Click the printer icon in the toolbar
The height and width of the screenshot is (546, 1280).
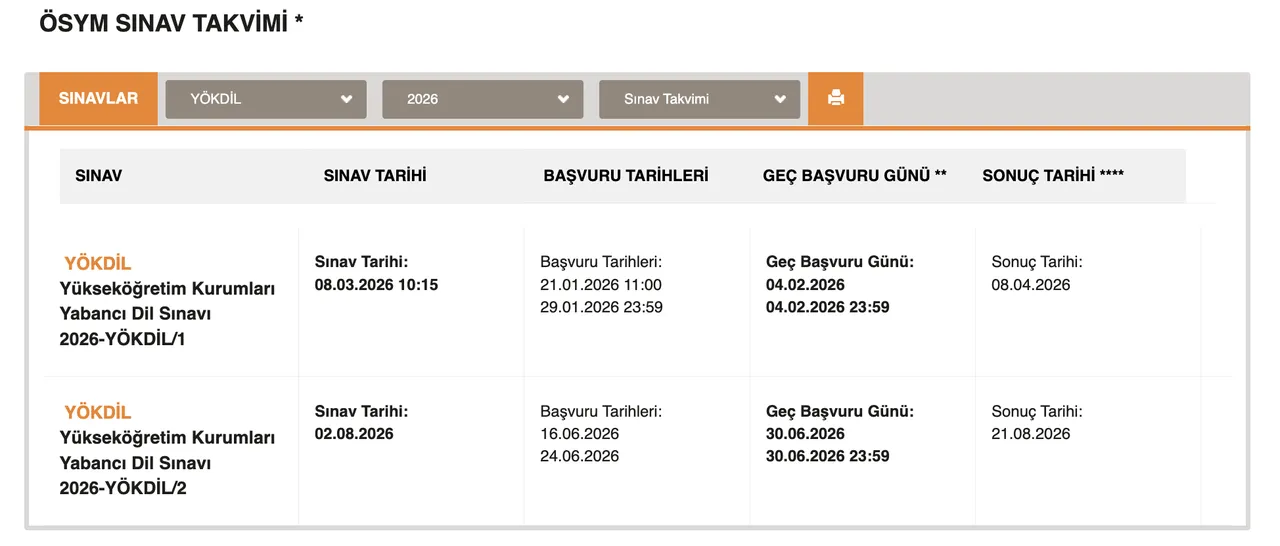point(836,98)
